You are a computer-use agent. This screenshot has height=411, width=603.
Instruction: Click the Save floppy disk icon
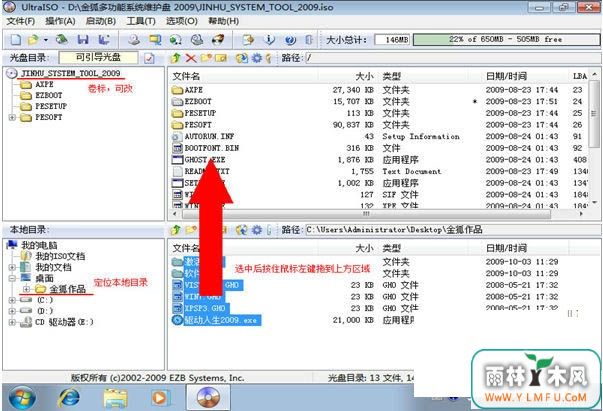[83, 39]
